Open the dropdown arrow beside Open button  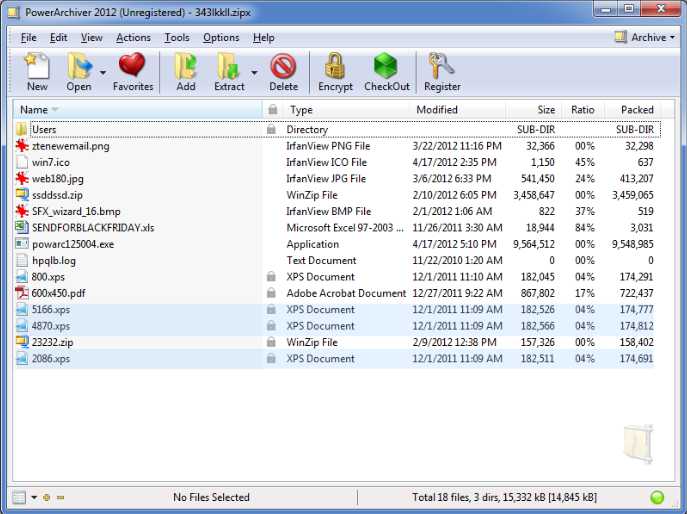coord(103,72)
